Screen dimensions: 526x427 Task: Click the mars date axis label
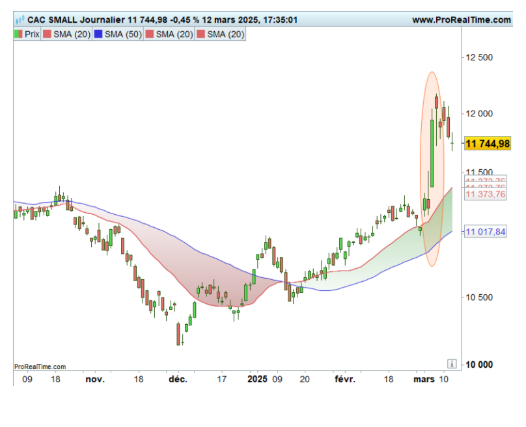[424, 379]
